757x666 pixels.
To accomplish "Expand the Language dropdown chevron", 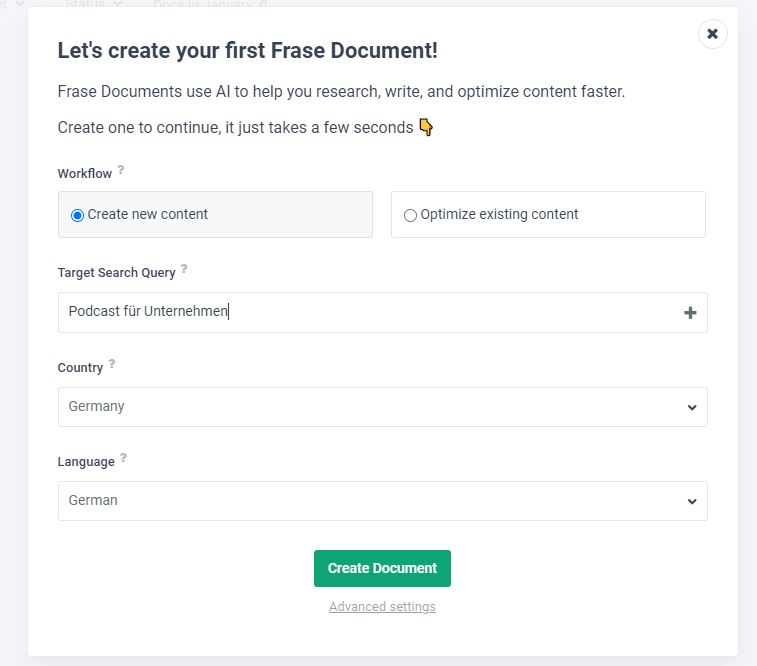I will (692, 501).
